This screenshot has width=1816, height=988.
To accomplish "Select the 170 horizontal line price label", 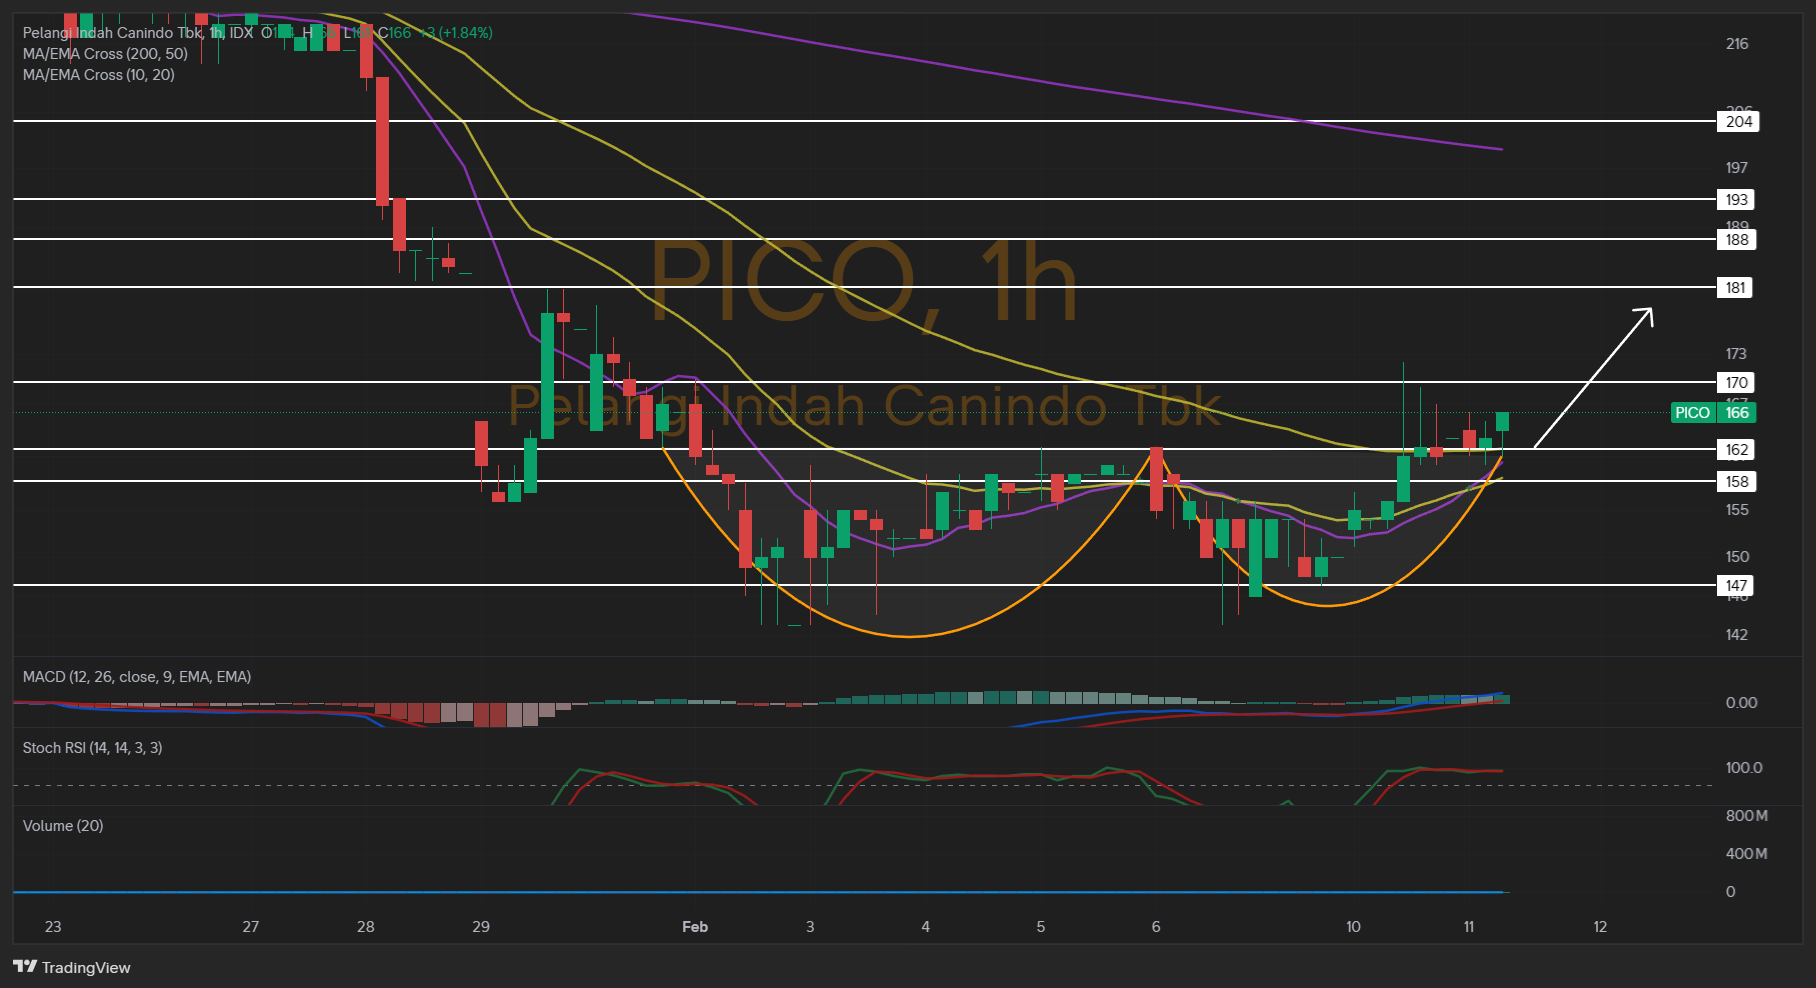I will point(1736,383).
